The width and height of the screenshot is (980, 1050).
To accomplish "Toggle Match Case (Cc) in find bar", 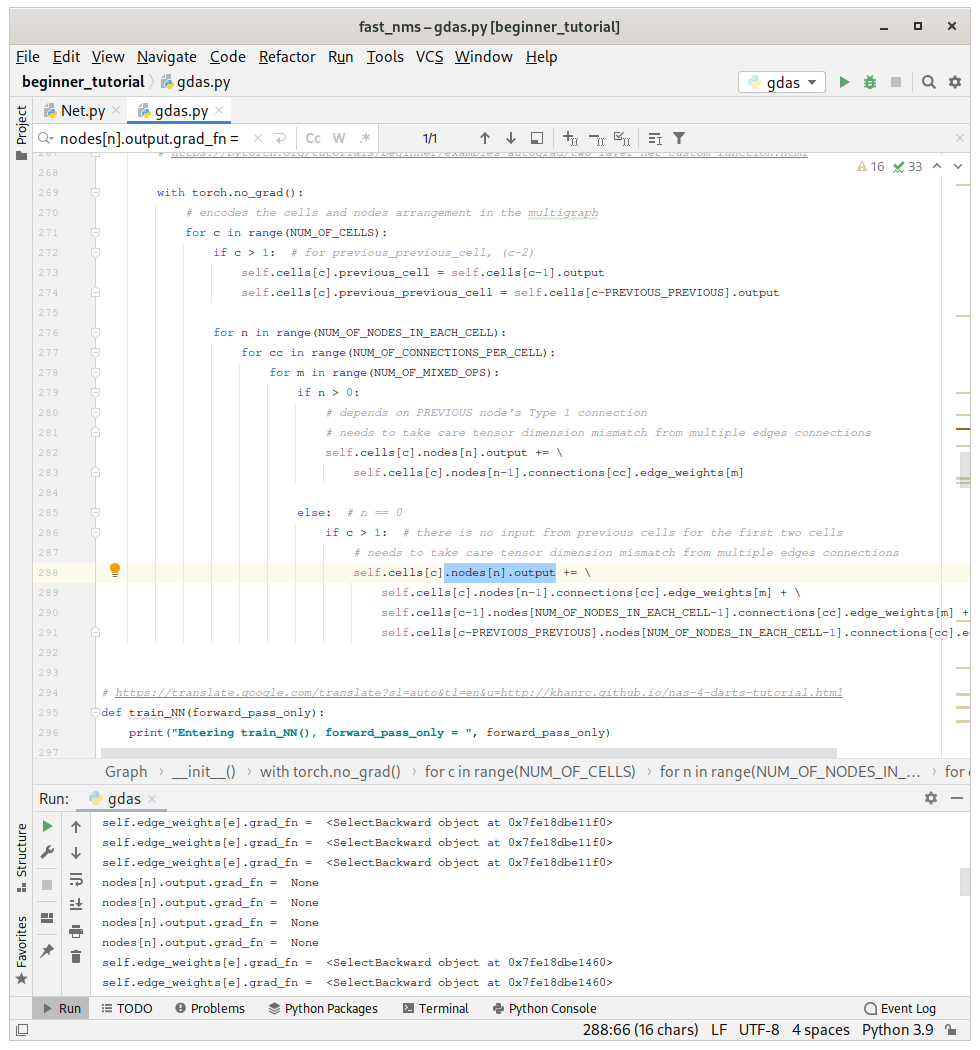I will [x=313, y=138].
